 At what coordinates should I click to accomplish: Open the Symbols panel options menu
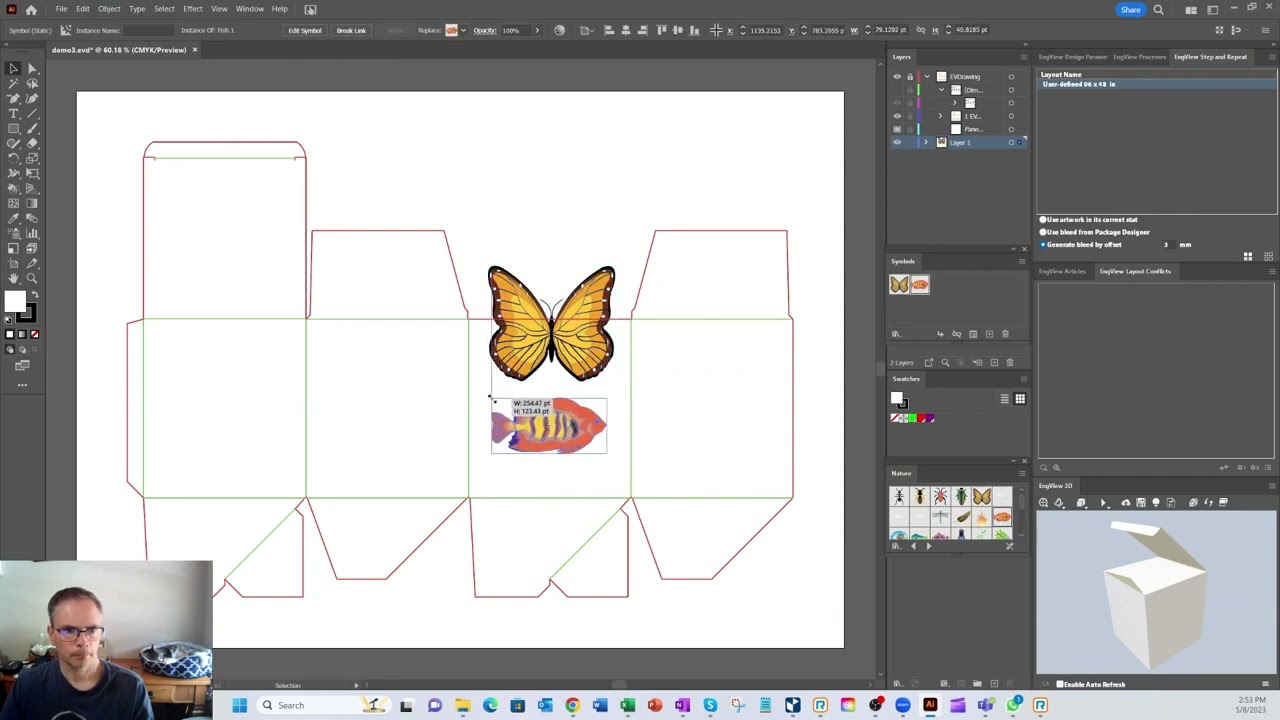(x=1022, y=261)
